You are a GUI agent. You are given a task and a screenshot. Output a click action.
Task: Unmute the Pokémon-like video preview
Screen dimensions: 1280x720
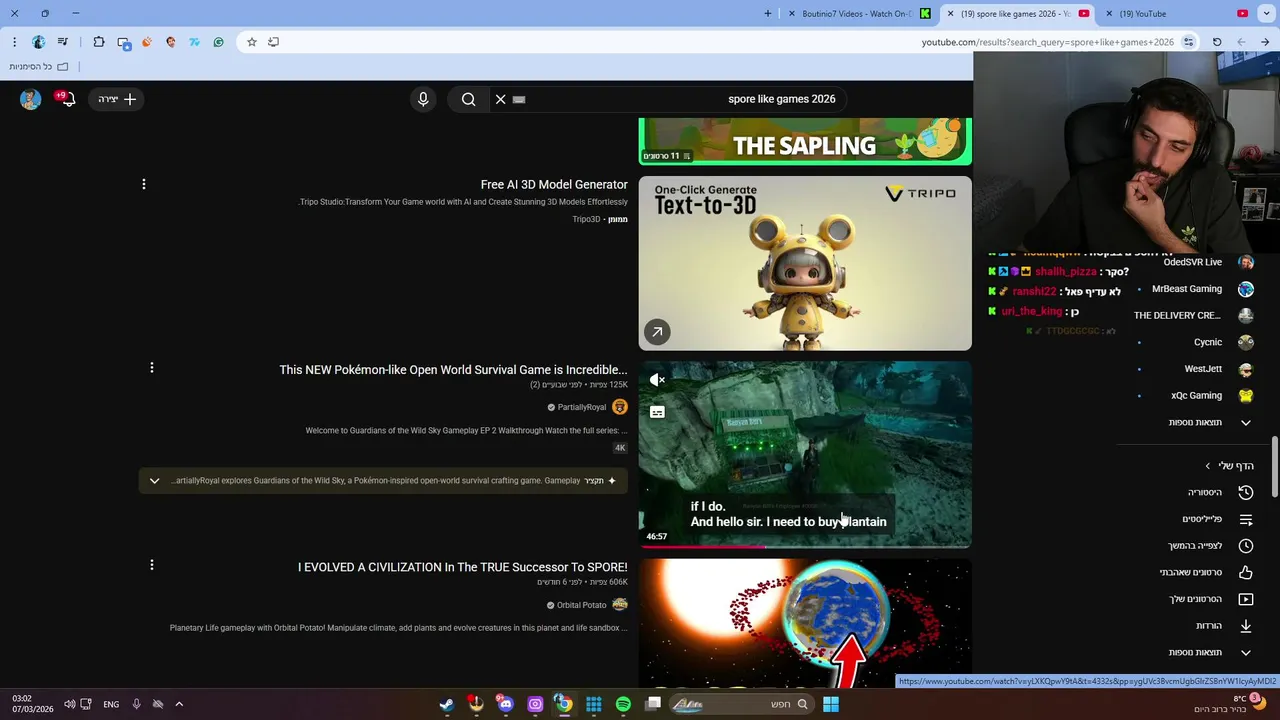pyautogui.click(x=657, y=380)
